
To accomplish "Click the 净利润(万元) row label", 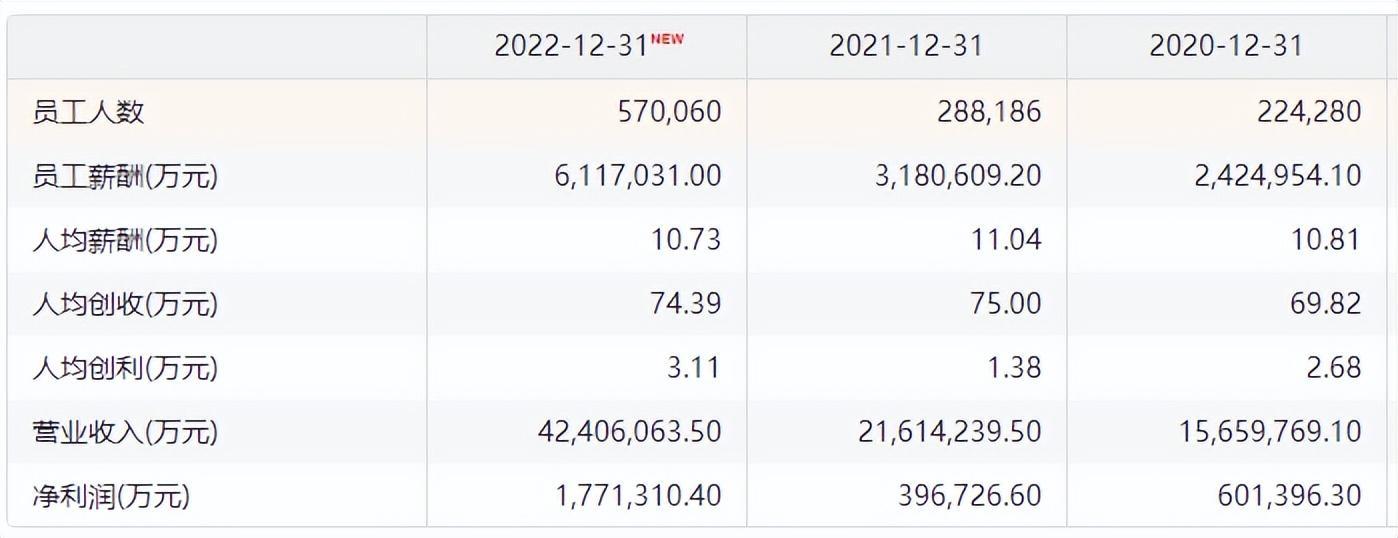I will tap(111, 496).
